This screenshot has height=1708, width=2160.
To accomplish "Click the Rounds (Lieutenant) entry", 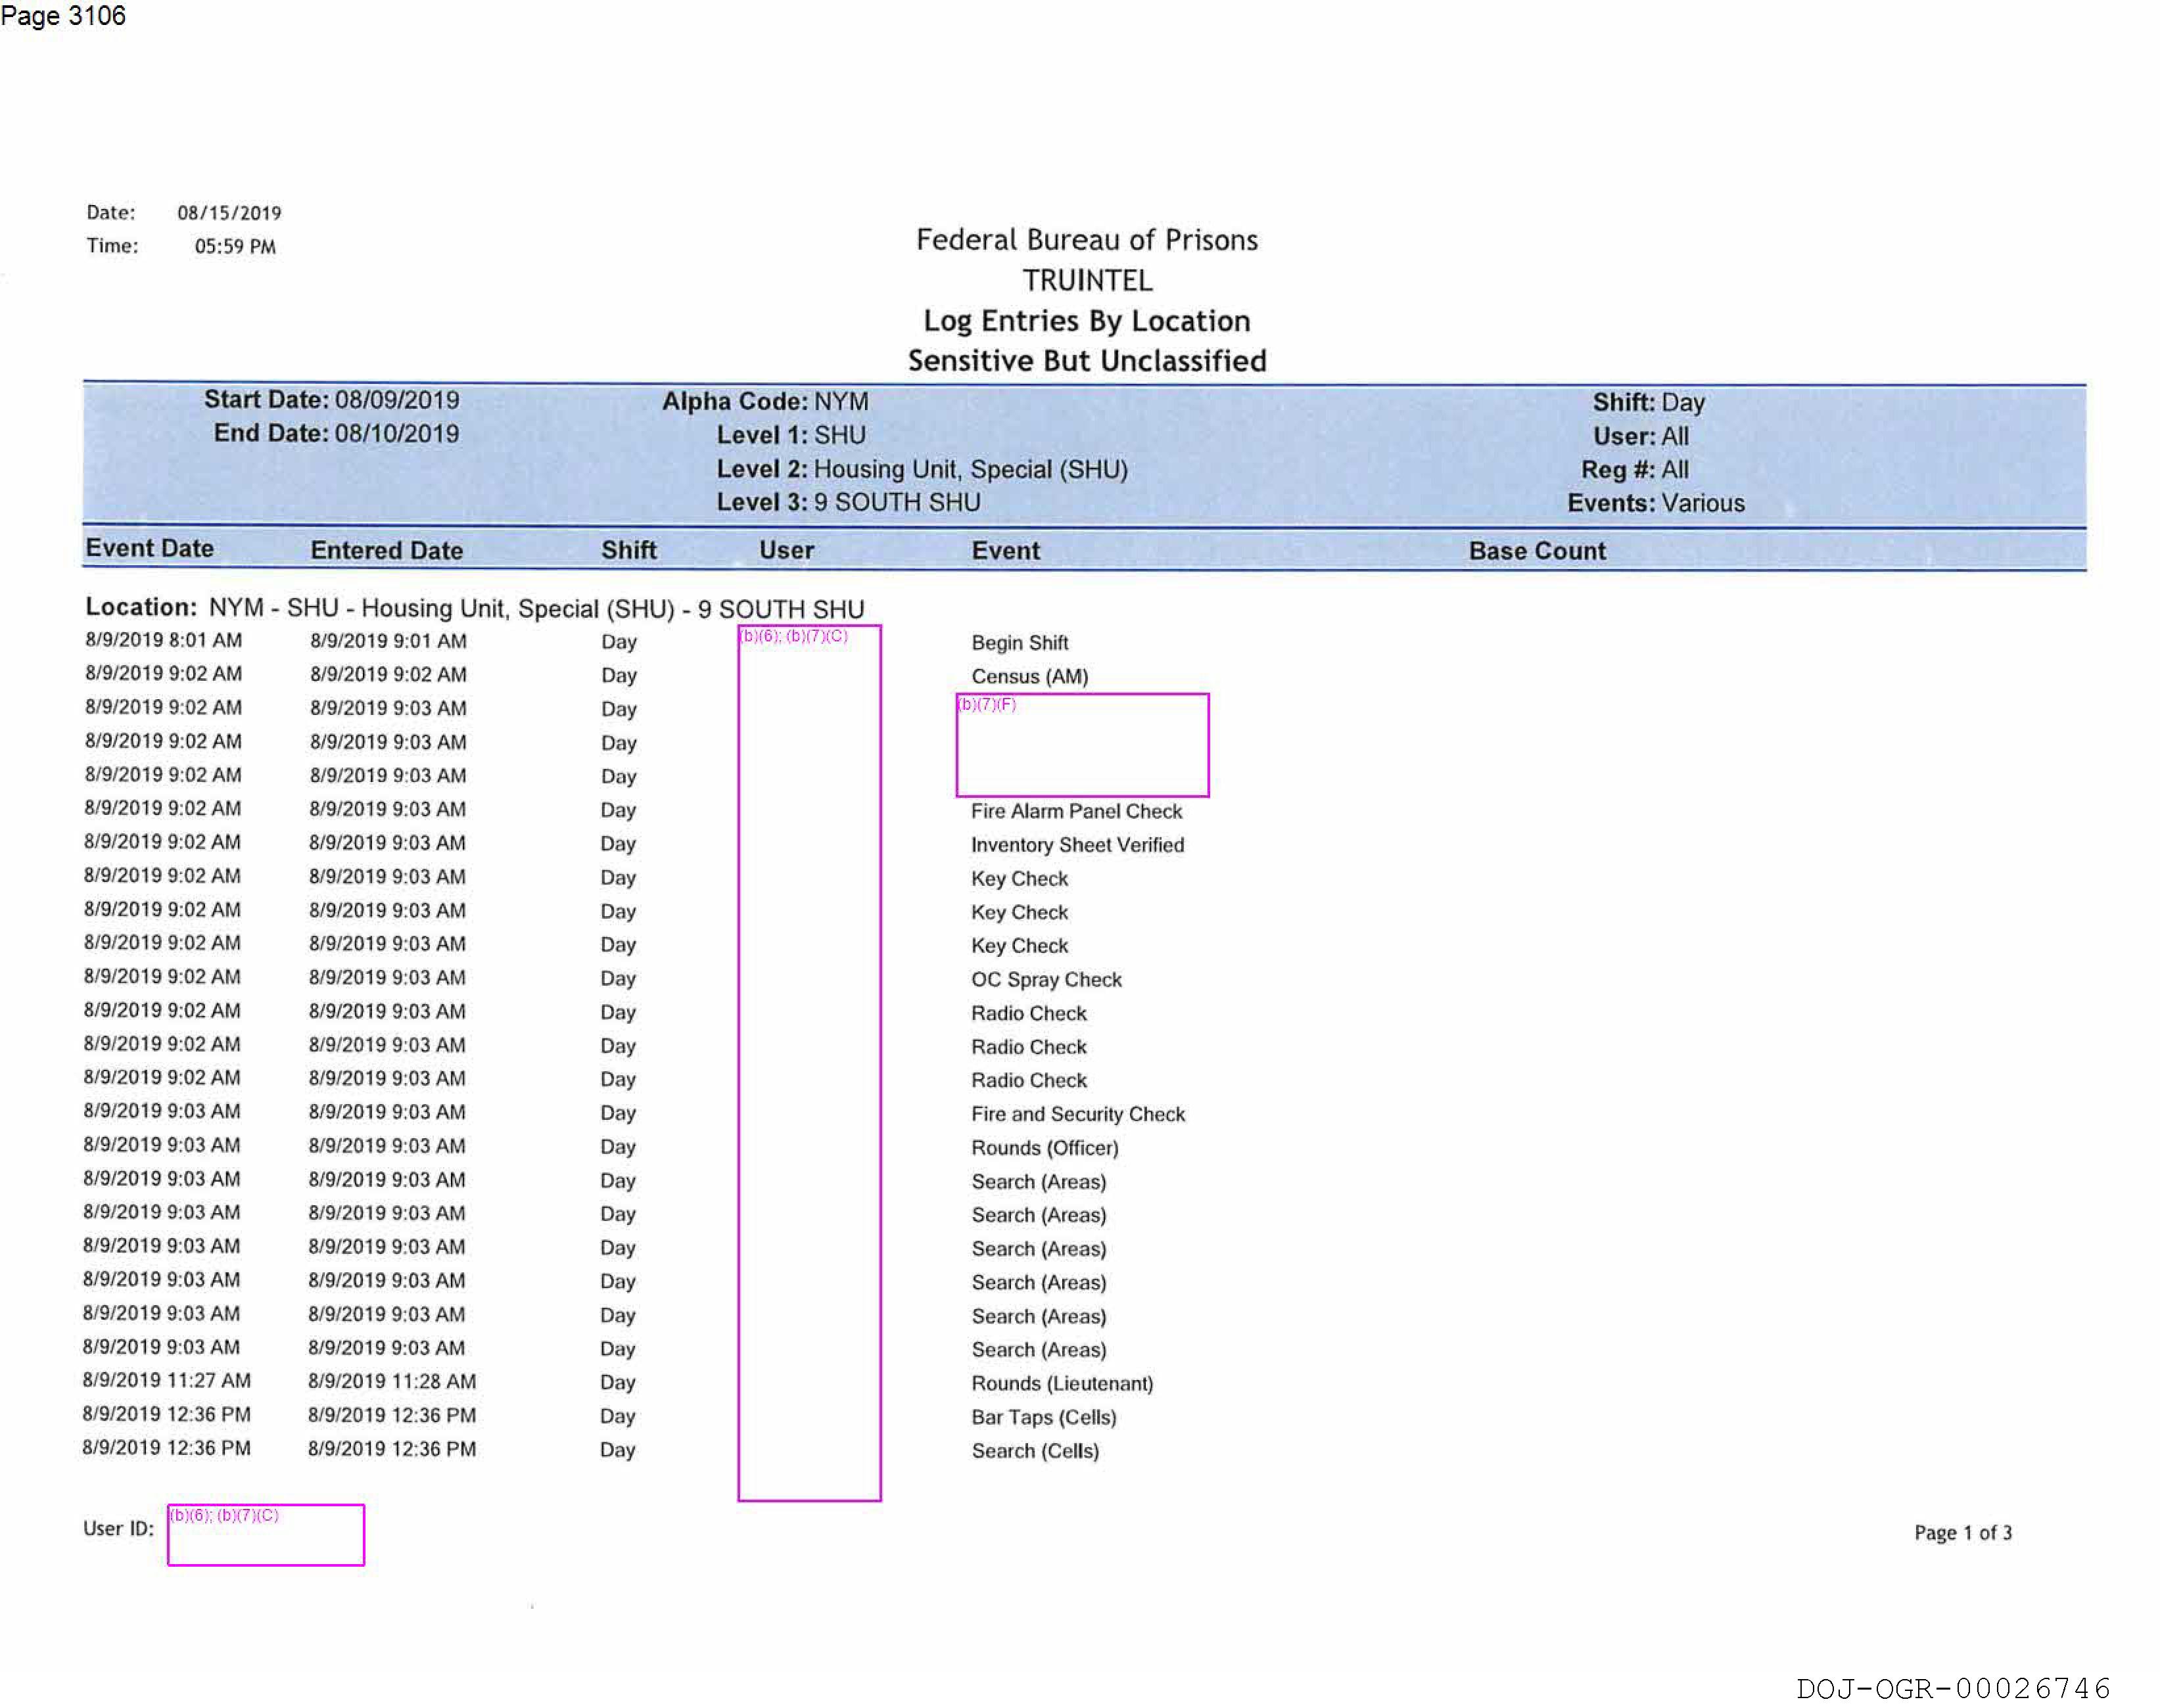I will (x=1062, y=1384).
